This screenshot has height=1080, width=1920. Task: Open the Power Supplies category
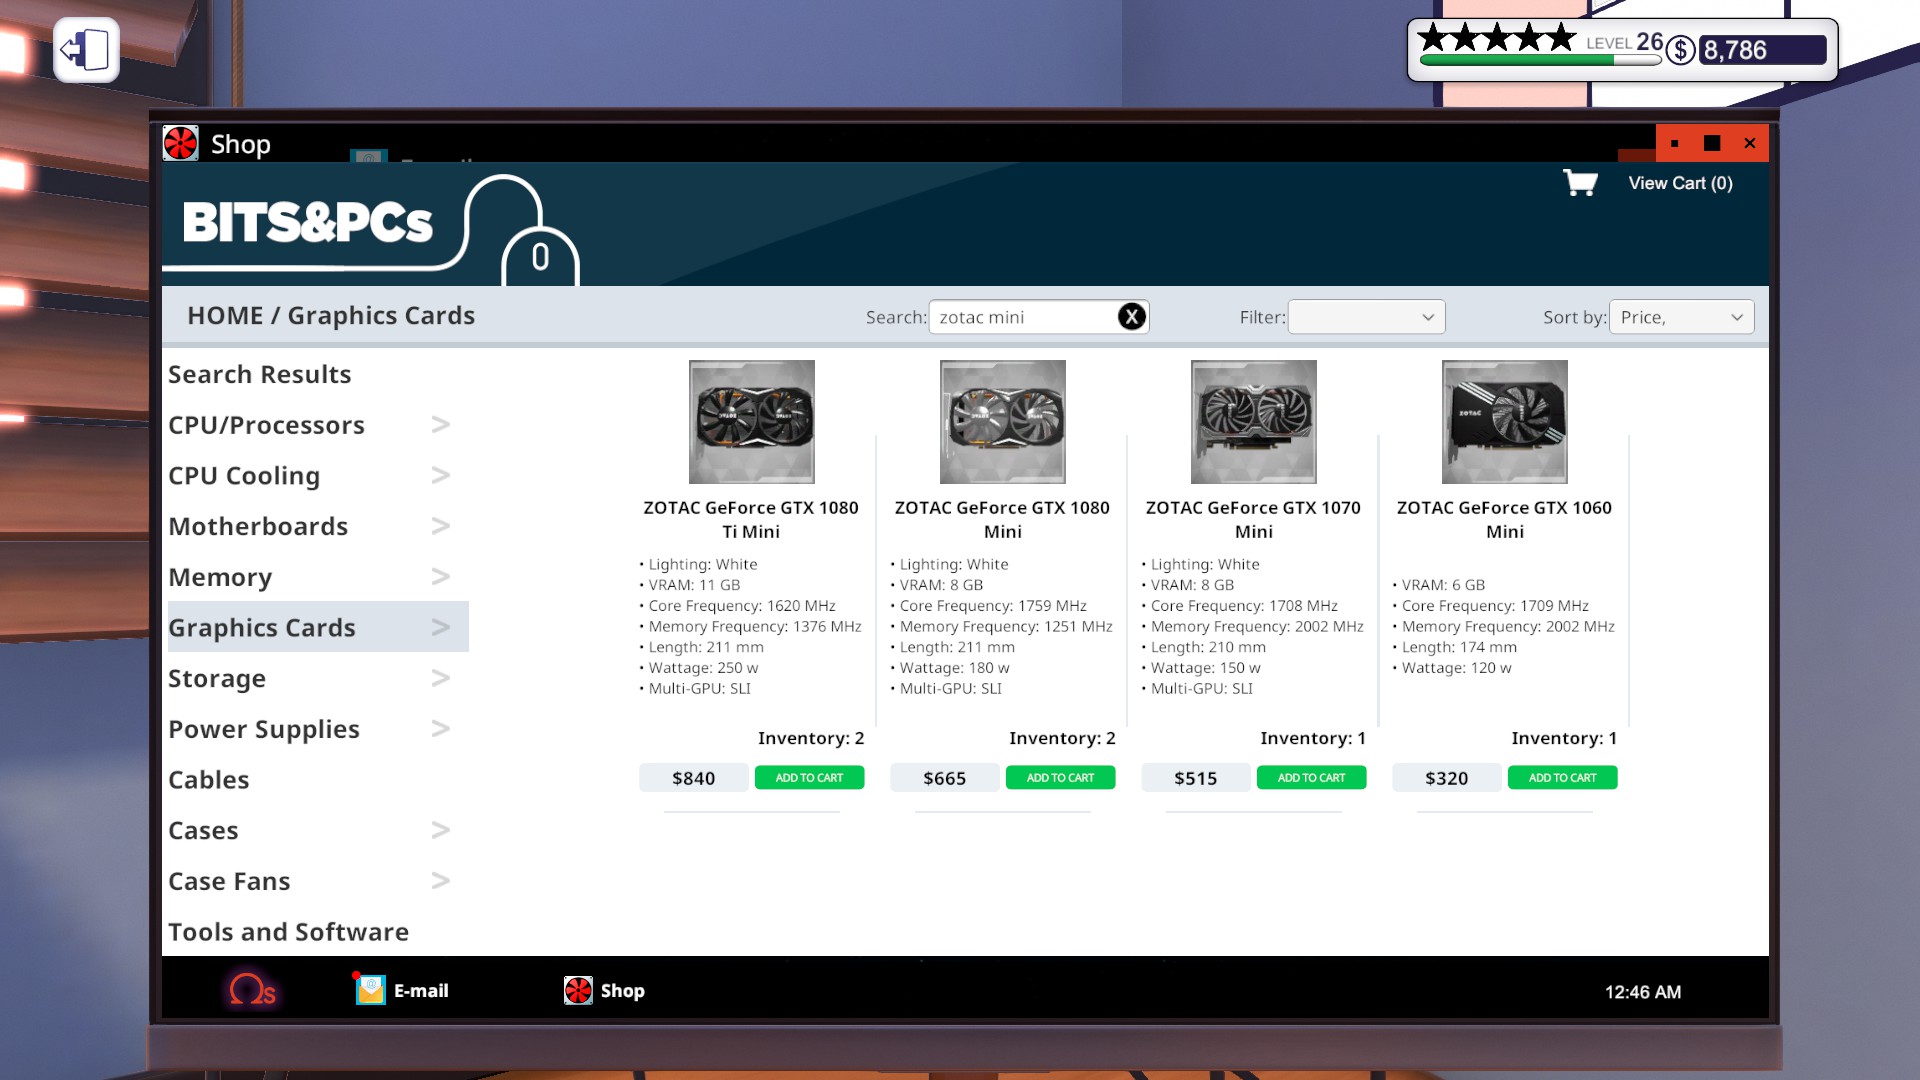[264, 729]
